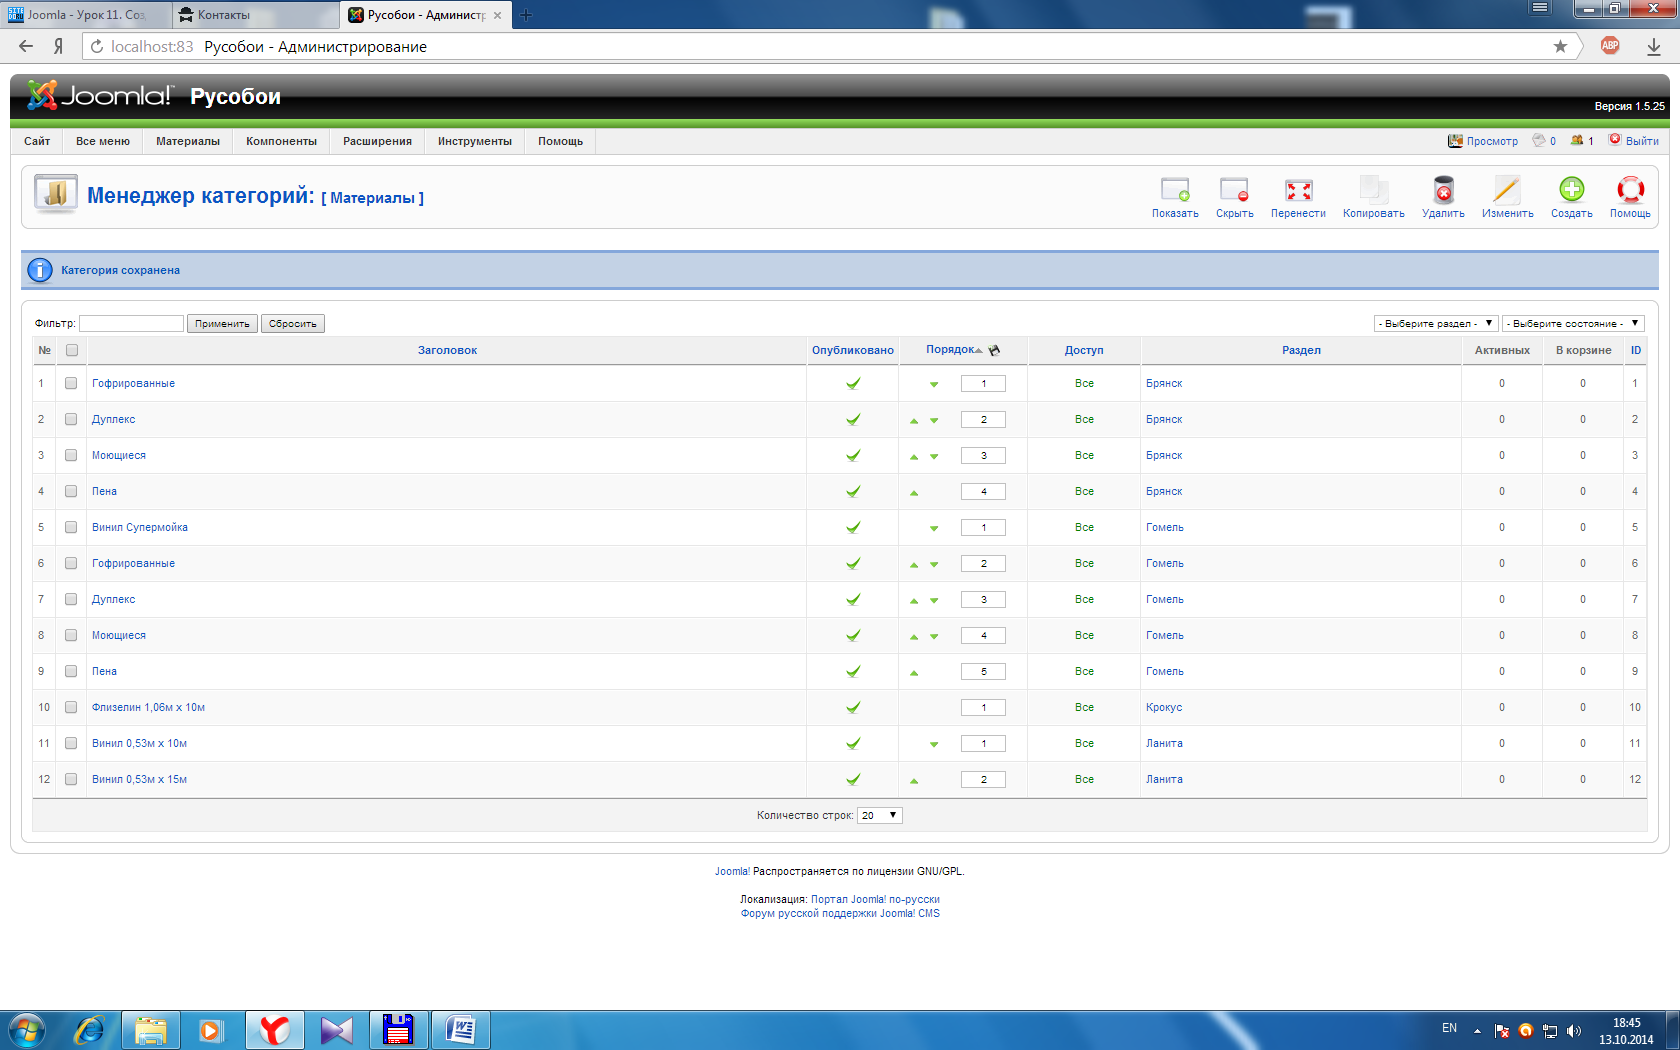The width and height of the screenshot is (1680, 1050).
Task: Open browser downloads arrow icon
Action: (1653, 46)
